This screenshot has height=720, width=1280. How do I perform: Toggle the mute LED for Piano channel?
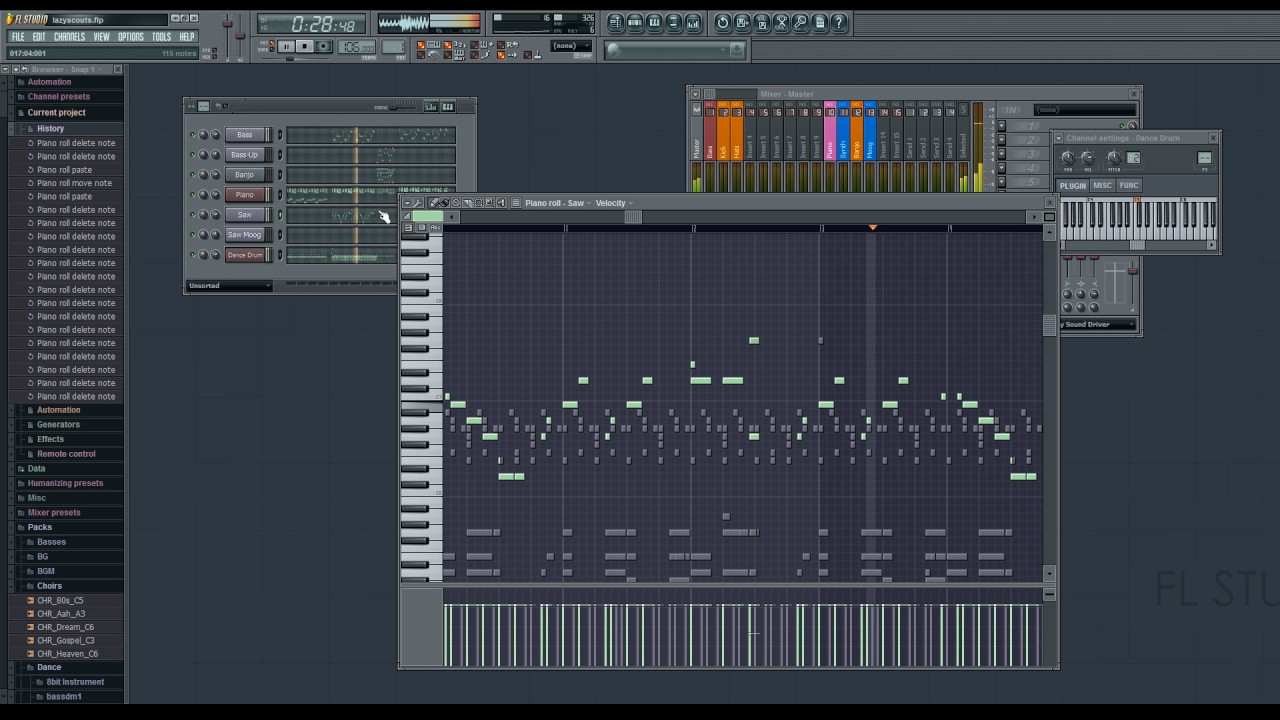(x=192, y=195)
